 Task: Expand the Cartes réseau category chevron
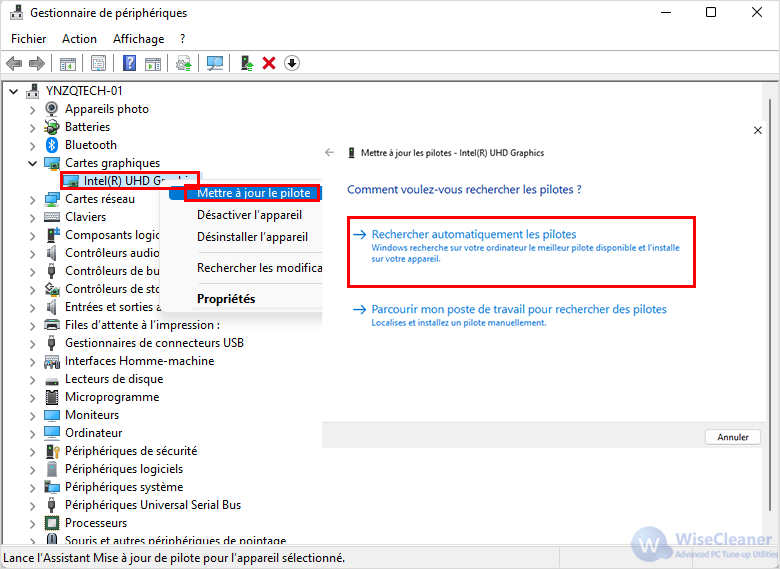tap(32, 200)
